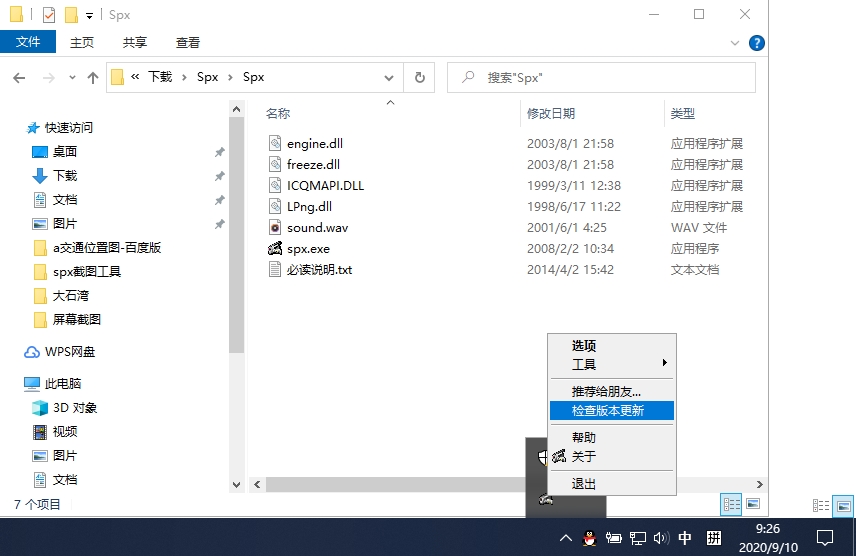Screen dimensions: 856x556
Task: Switch to the 查看 tab
Action: 187,42
